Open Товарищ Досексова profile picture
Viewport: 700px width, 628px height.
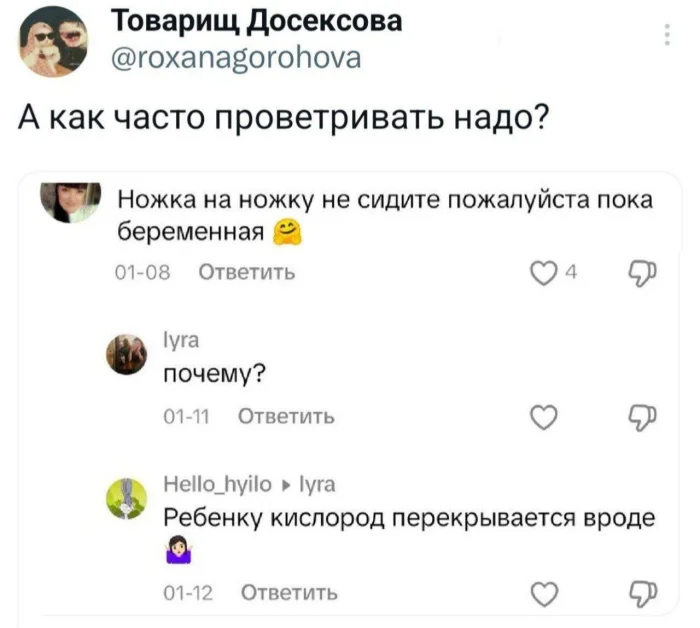click(x=55, y=41)
